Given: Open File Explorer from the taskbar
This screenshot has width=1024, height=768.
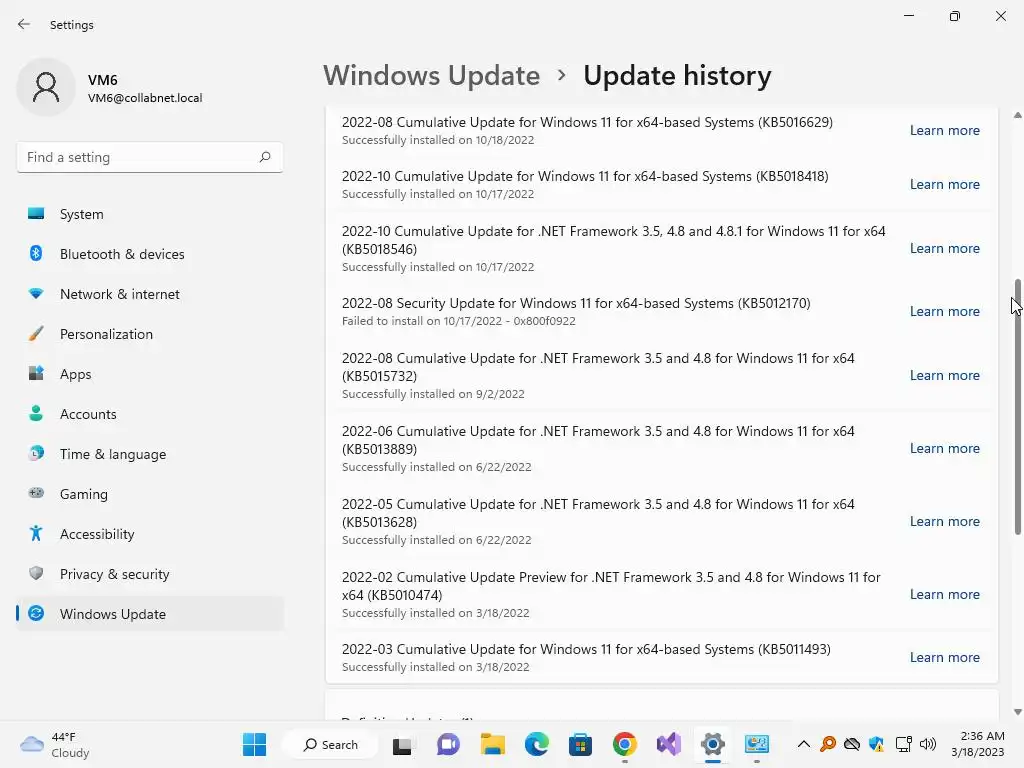Looking at the screenshot, I should [x=492, y=744].
